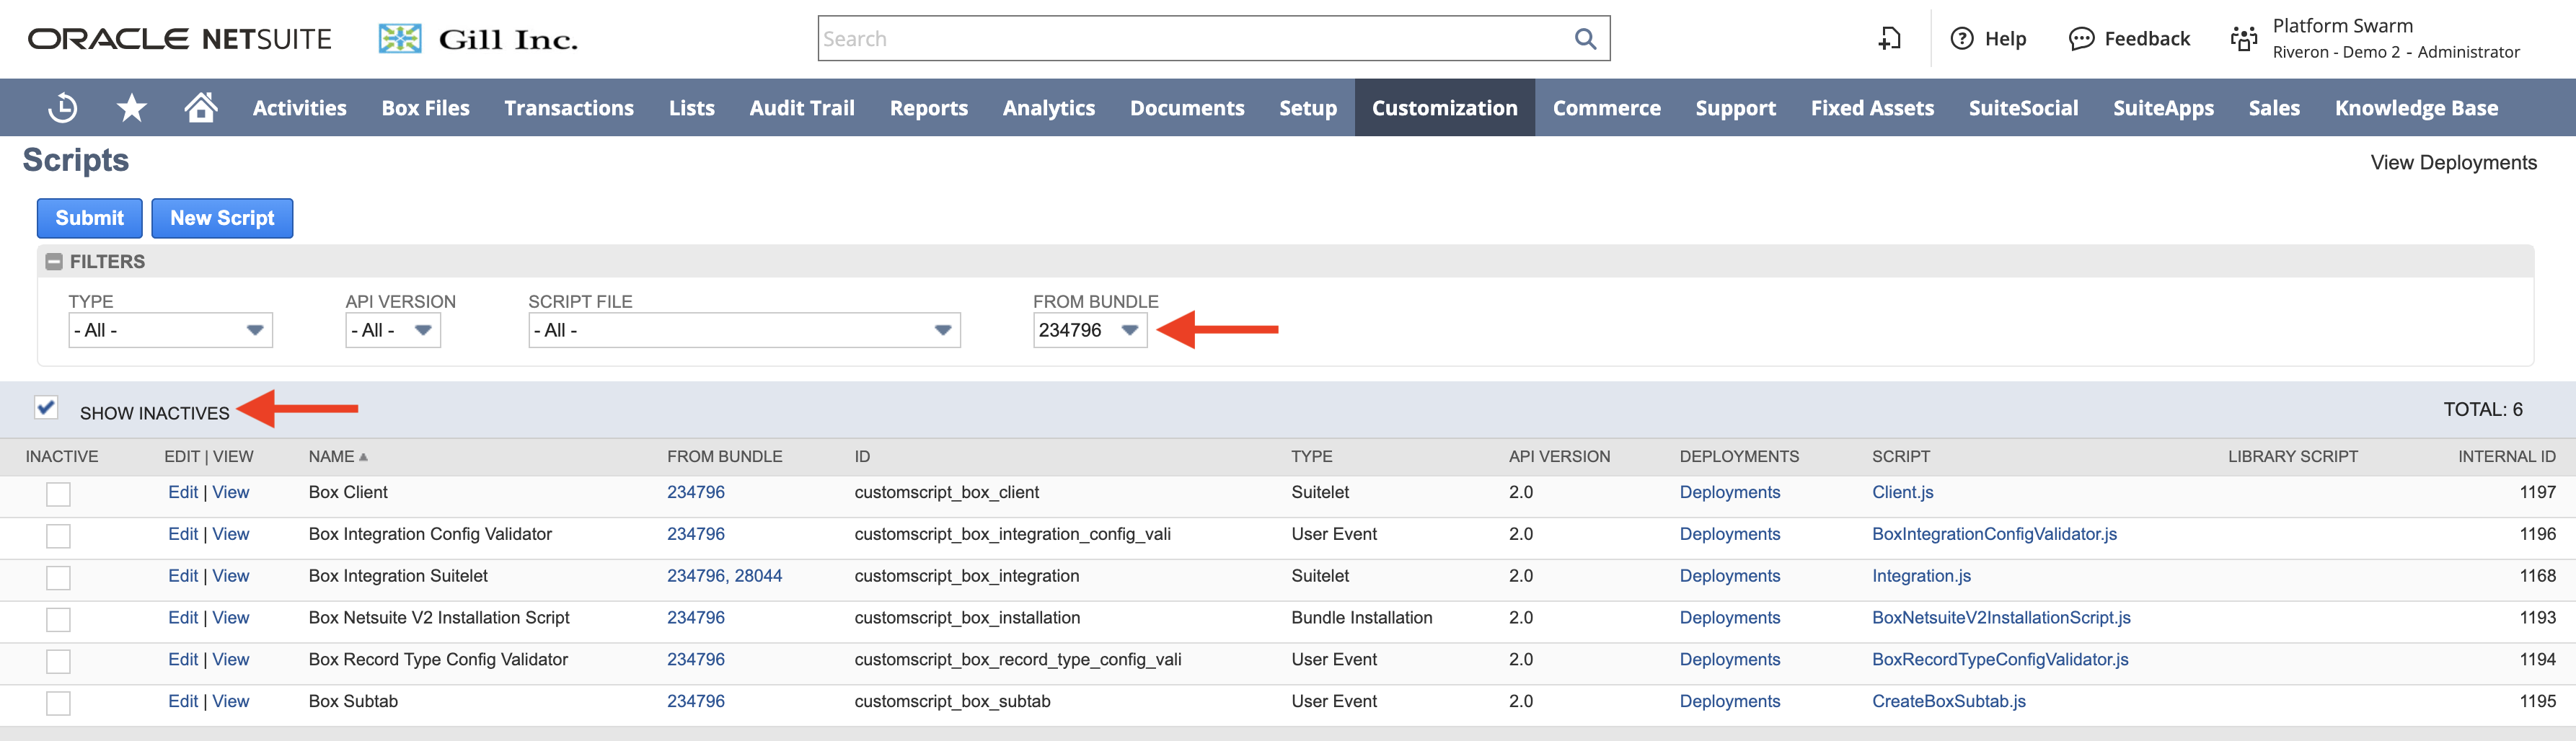Mark Box Subtab as inactive
This screenshot has width=2576, height=741.
point(59,703)
